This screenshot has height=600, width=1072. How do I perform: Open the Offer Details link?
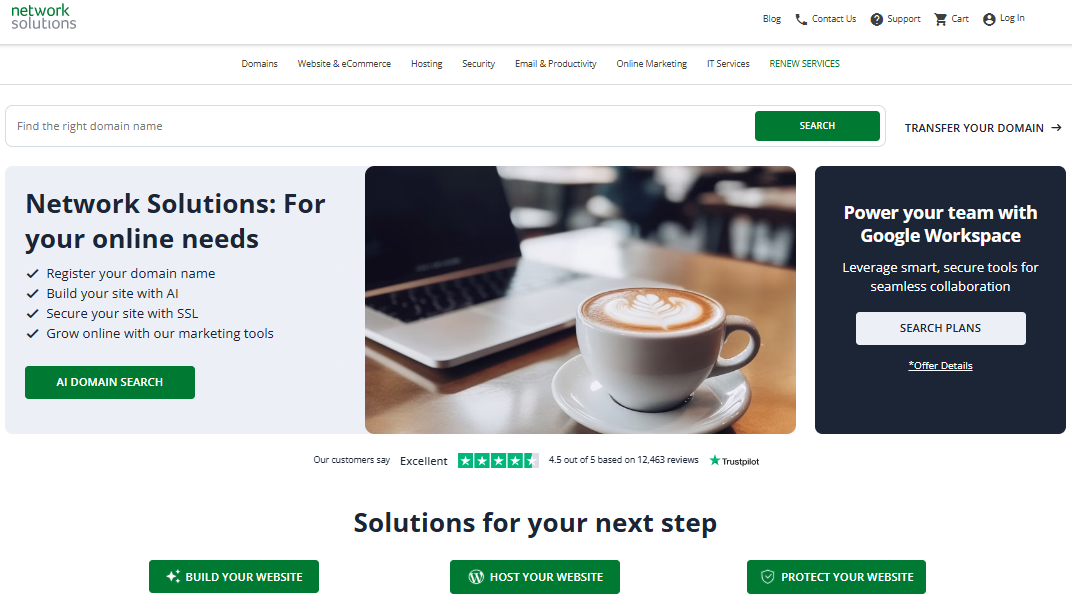(x=940, y=366)
